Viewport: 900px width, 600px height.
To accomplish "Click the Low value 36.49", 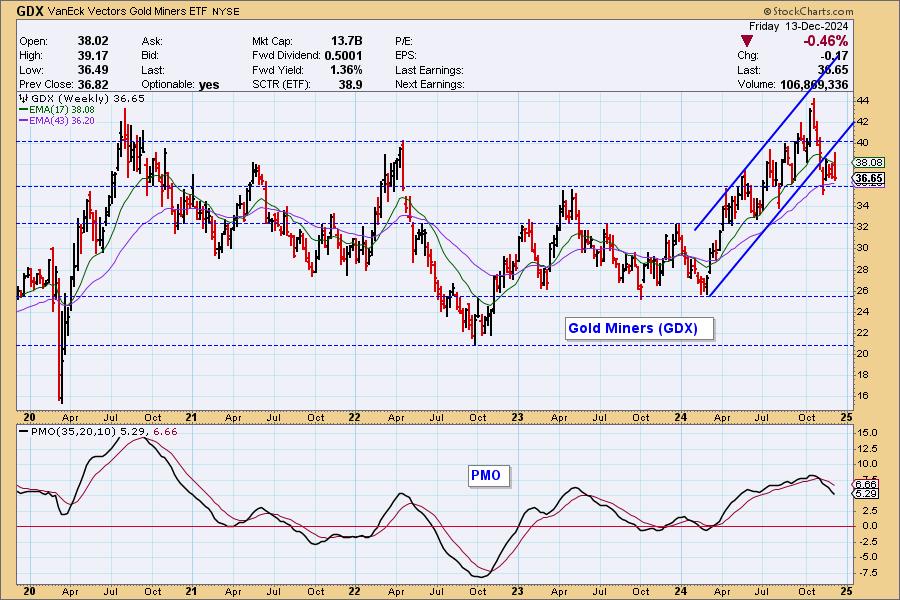I will (93, 70).
